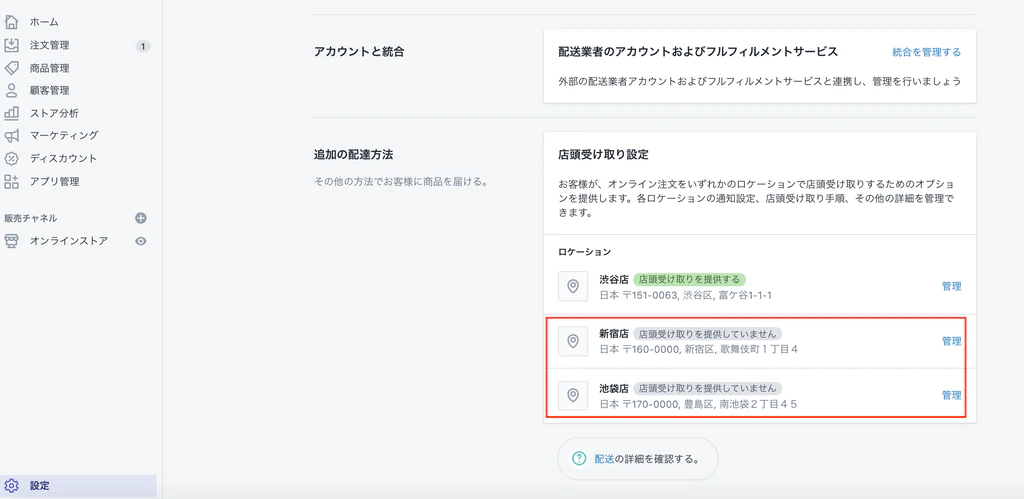
Task: Click the 設定 gear icon
Action: click(x=11, y=486)
